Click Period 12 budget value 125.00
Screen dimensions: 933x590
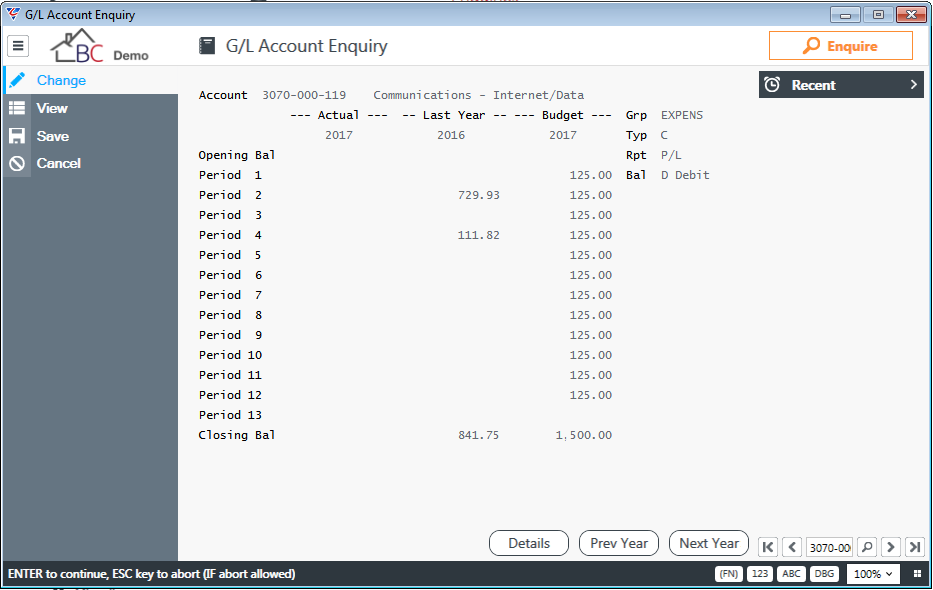tap(590, 395)
